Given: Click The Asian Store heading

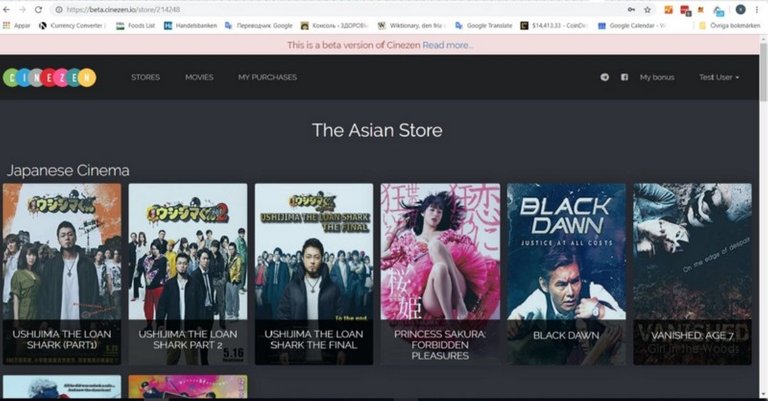Looking at the screenshot, I should [377, 130].
